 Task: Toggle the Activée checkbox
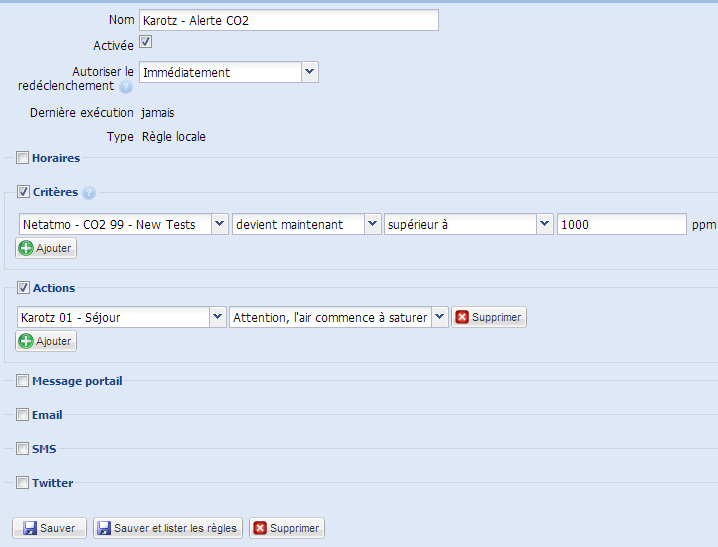coord(146,42)
